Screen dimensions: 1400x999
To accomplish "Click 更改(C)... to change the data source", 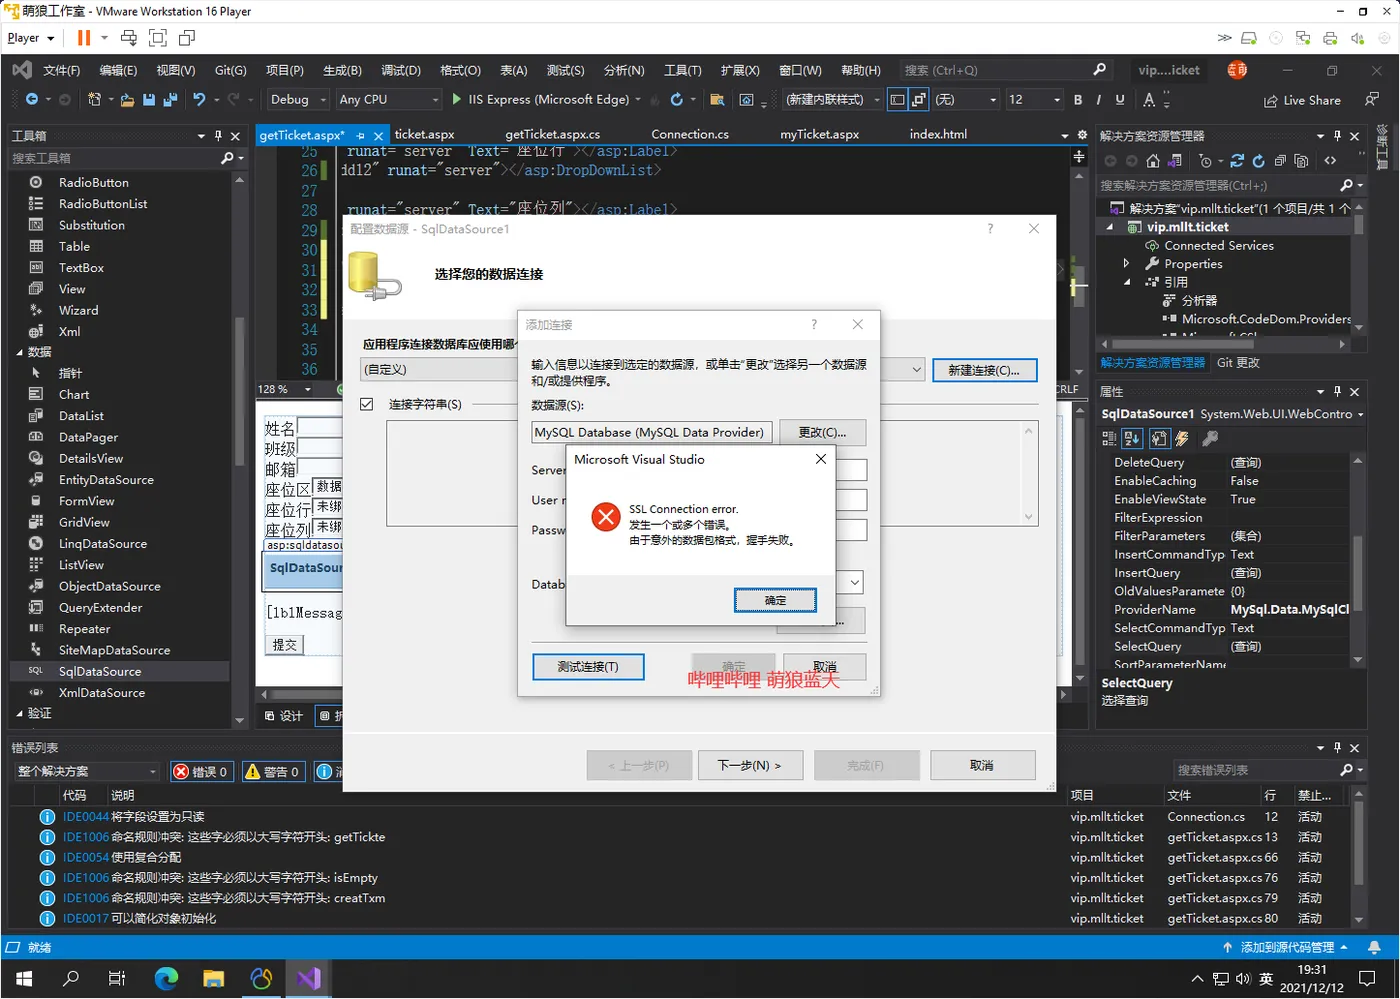I will 822,432.
